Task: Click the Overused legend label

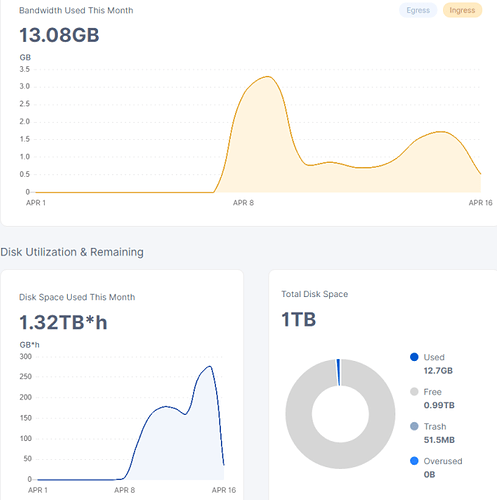Action: pos(443,461)
